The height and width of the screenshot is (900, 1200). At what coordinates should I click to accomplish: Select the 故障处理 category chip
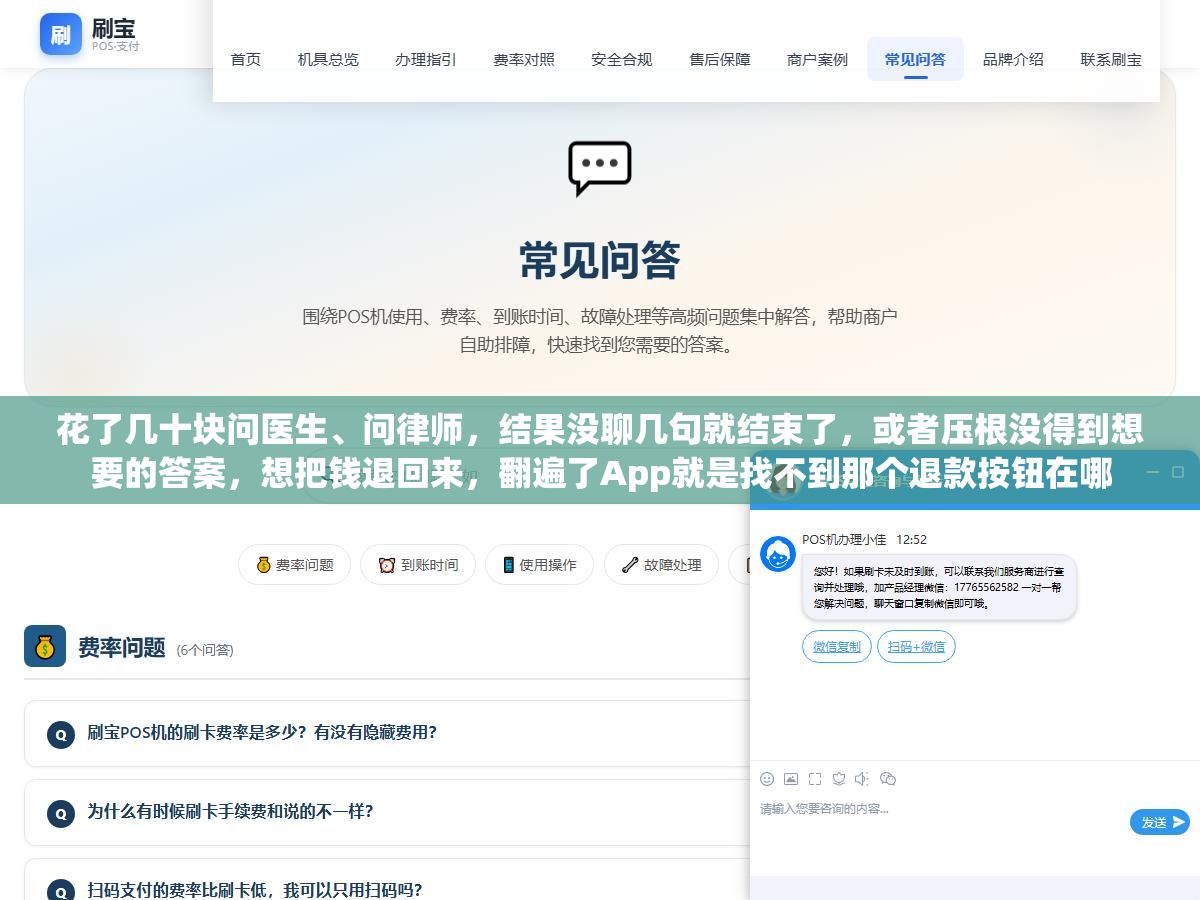click(661, 565)
